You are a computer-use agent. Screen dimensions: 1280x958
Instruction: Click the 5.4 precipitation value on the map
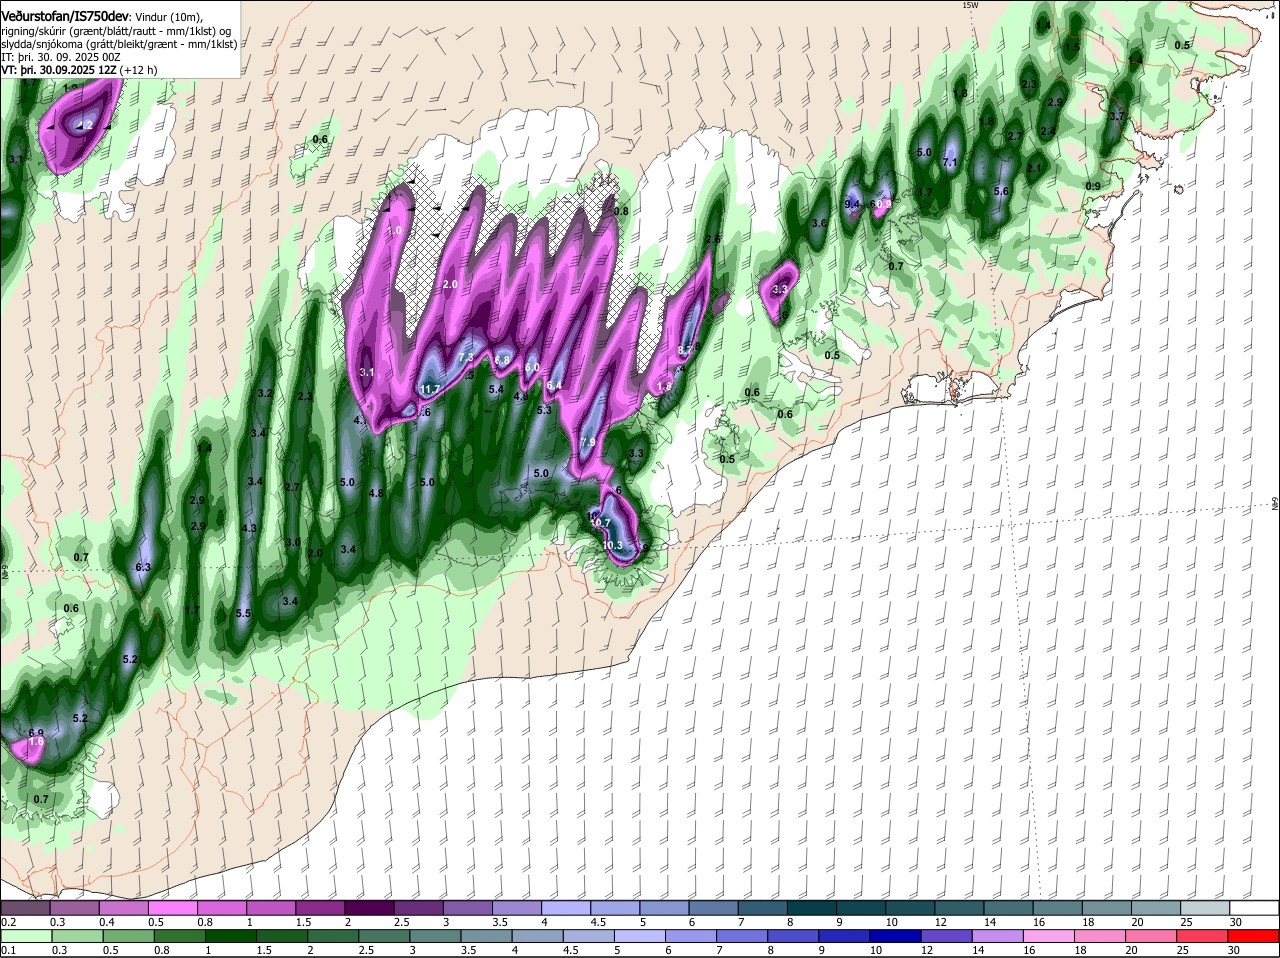click(495, 390)
